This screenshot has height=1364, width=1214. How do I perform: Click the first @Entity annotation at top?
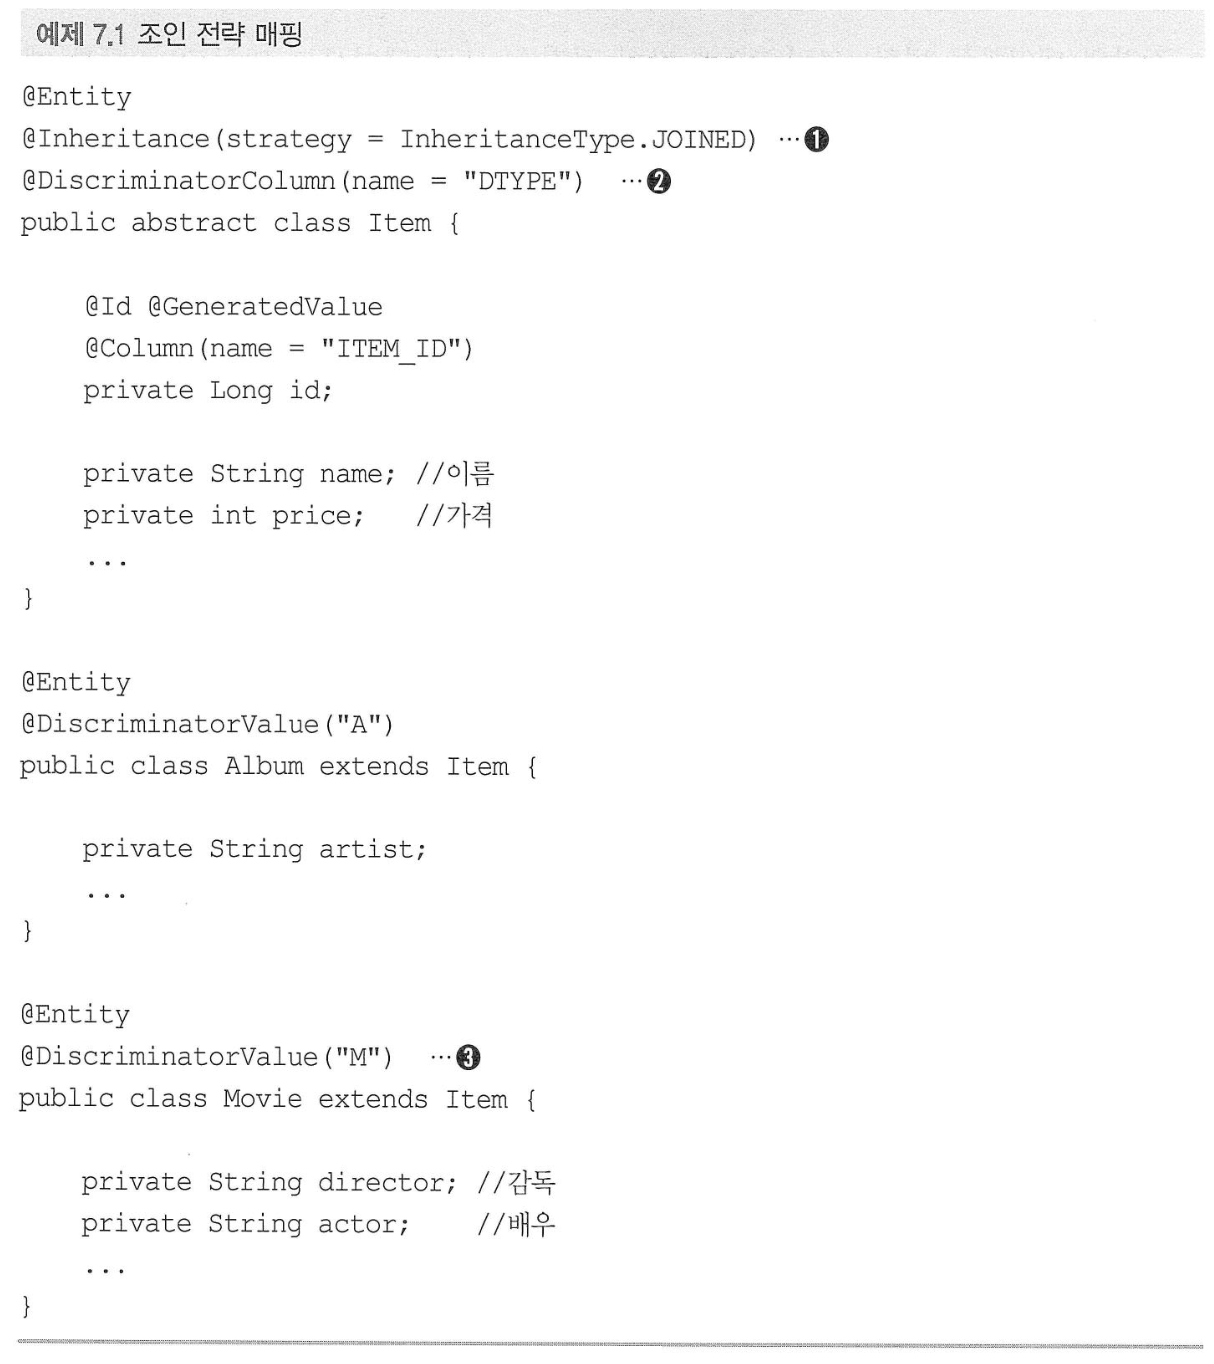(77, 98)
